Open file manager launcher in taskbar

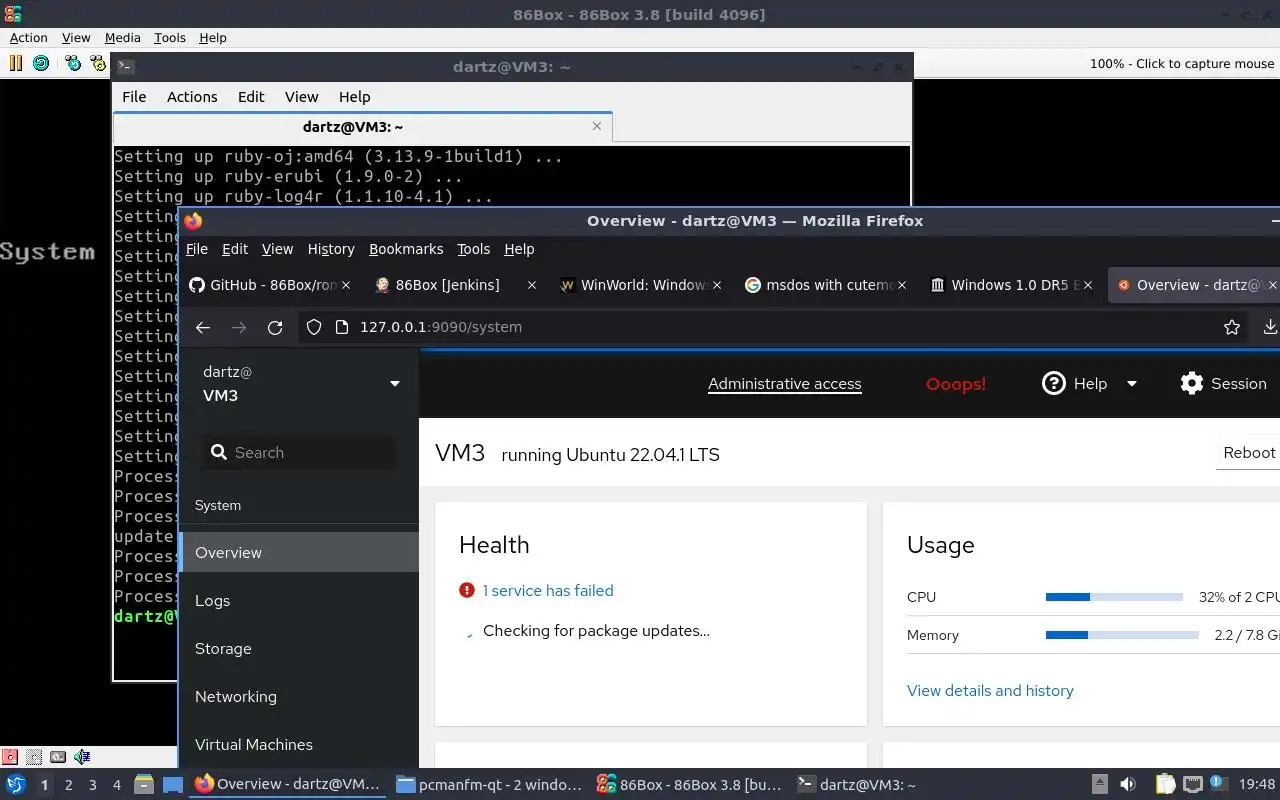click(144, 784)
